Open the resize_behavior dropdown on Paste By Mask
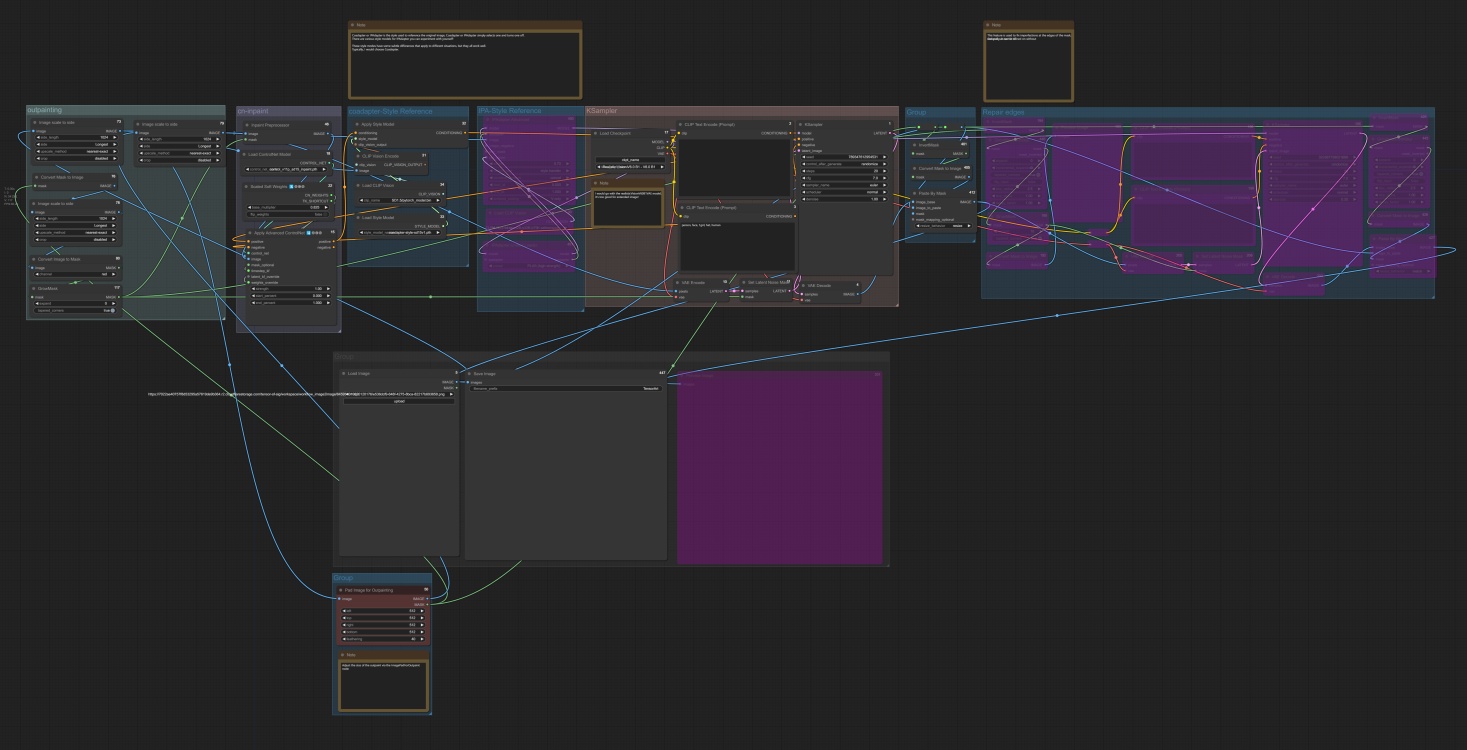This screenshot has width=1467, height=750. (x=943, y=226)
